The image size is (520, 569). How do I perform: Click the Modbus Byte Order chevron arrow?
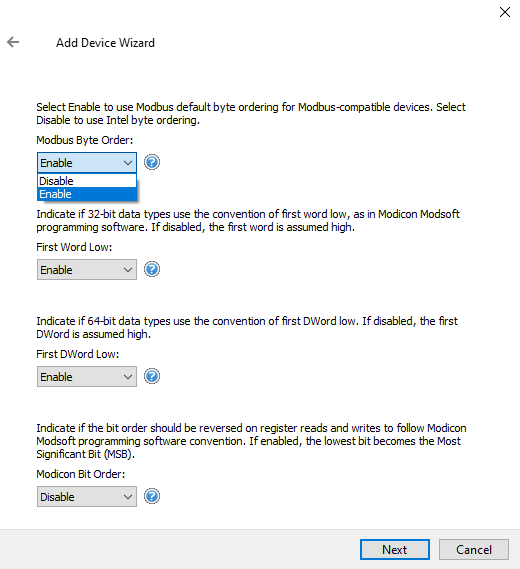tap(128, 163)
